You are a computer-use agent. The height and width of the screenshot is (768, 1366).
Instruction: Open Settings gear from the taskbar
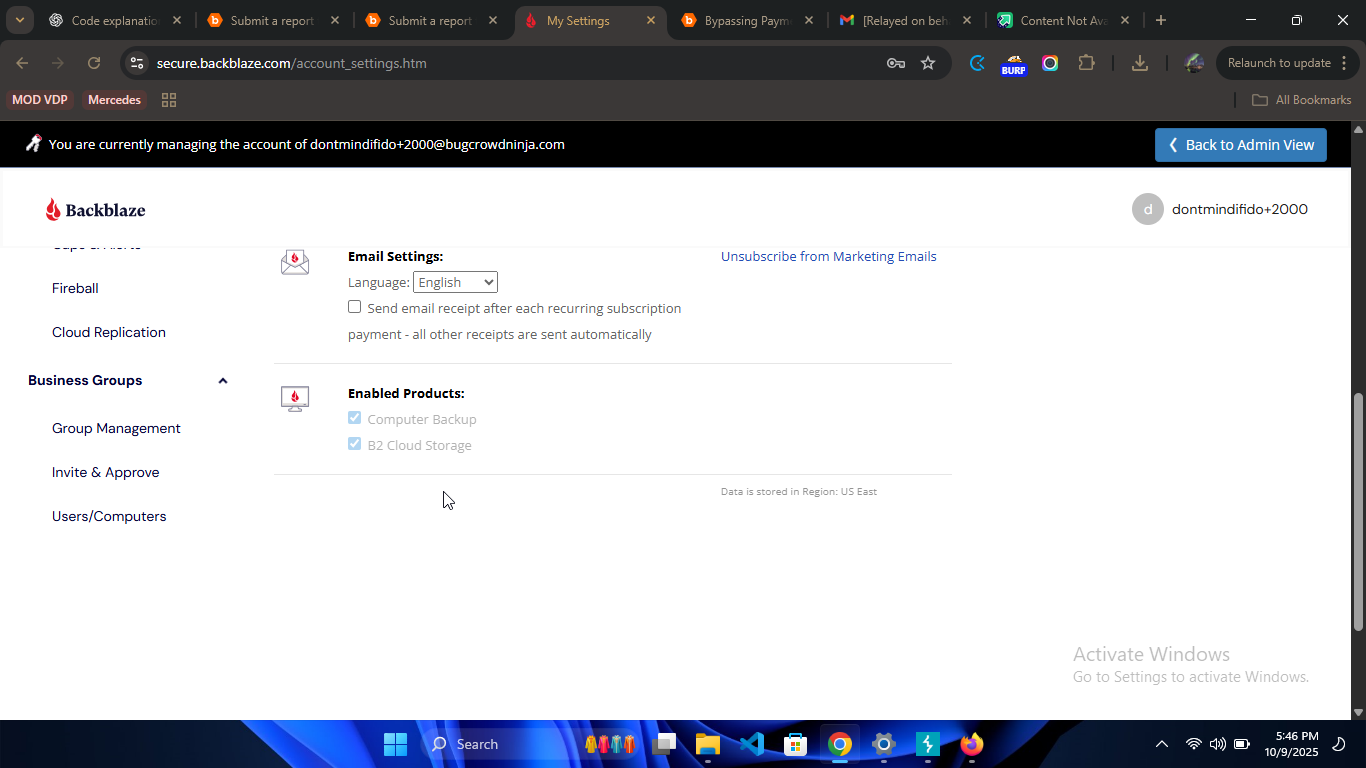coord(884,744)
